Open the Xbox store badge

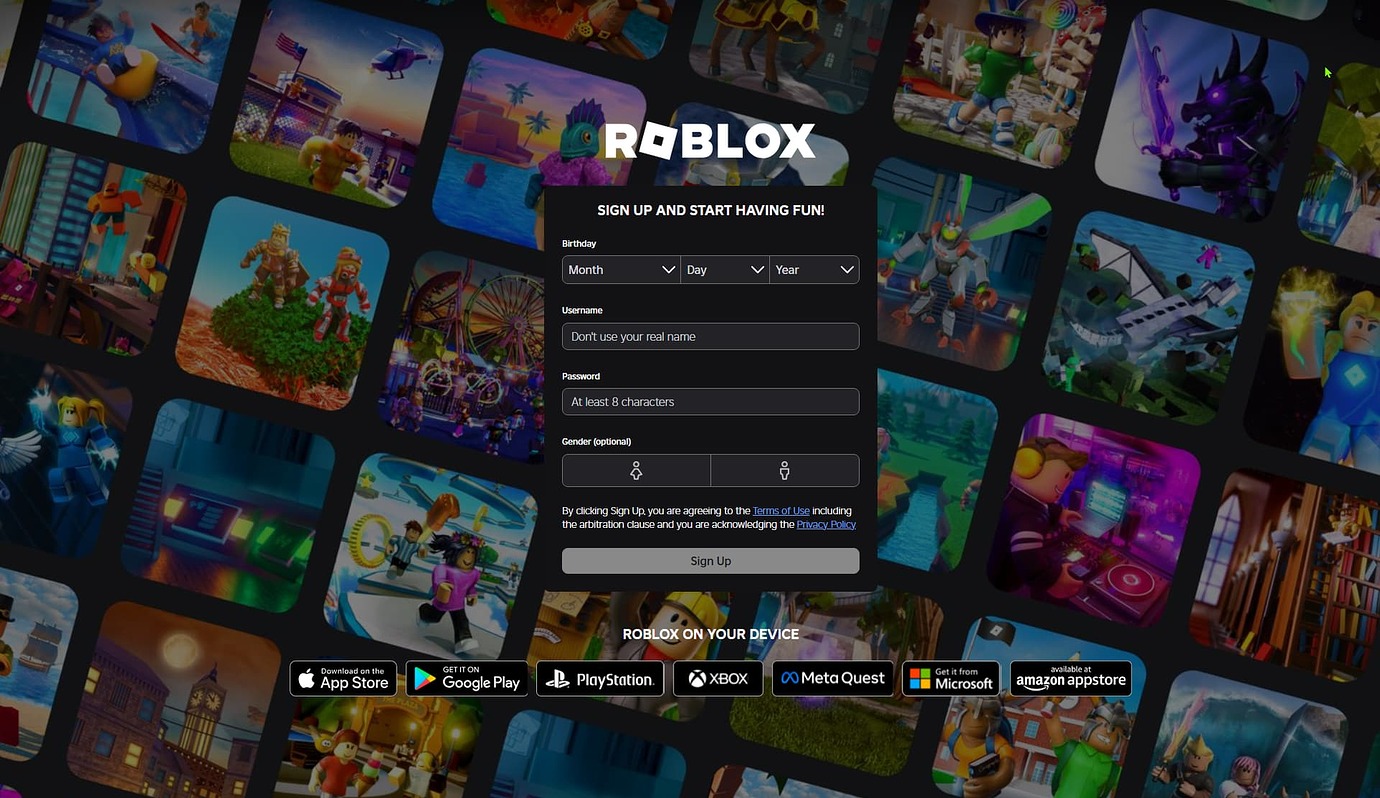718,678
